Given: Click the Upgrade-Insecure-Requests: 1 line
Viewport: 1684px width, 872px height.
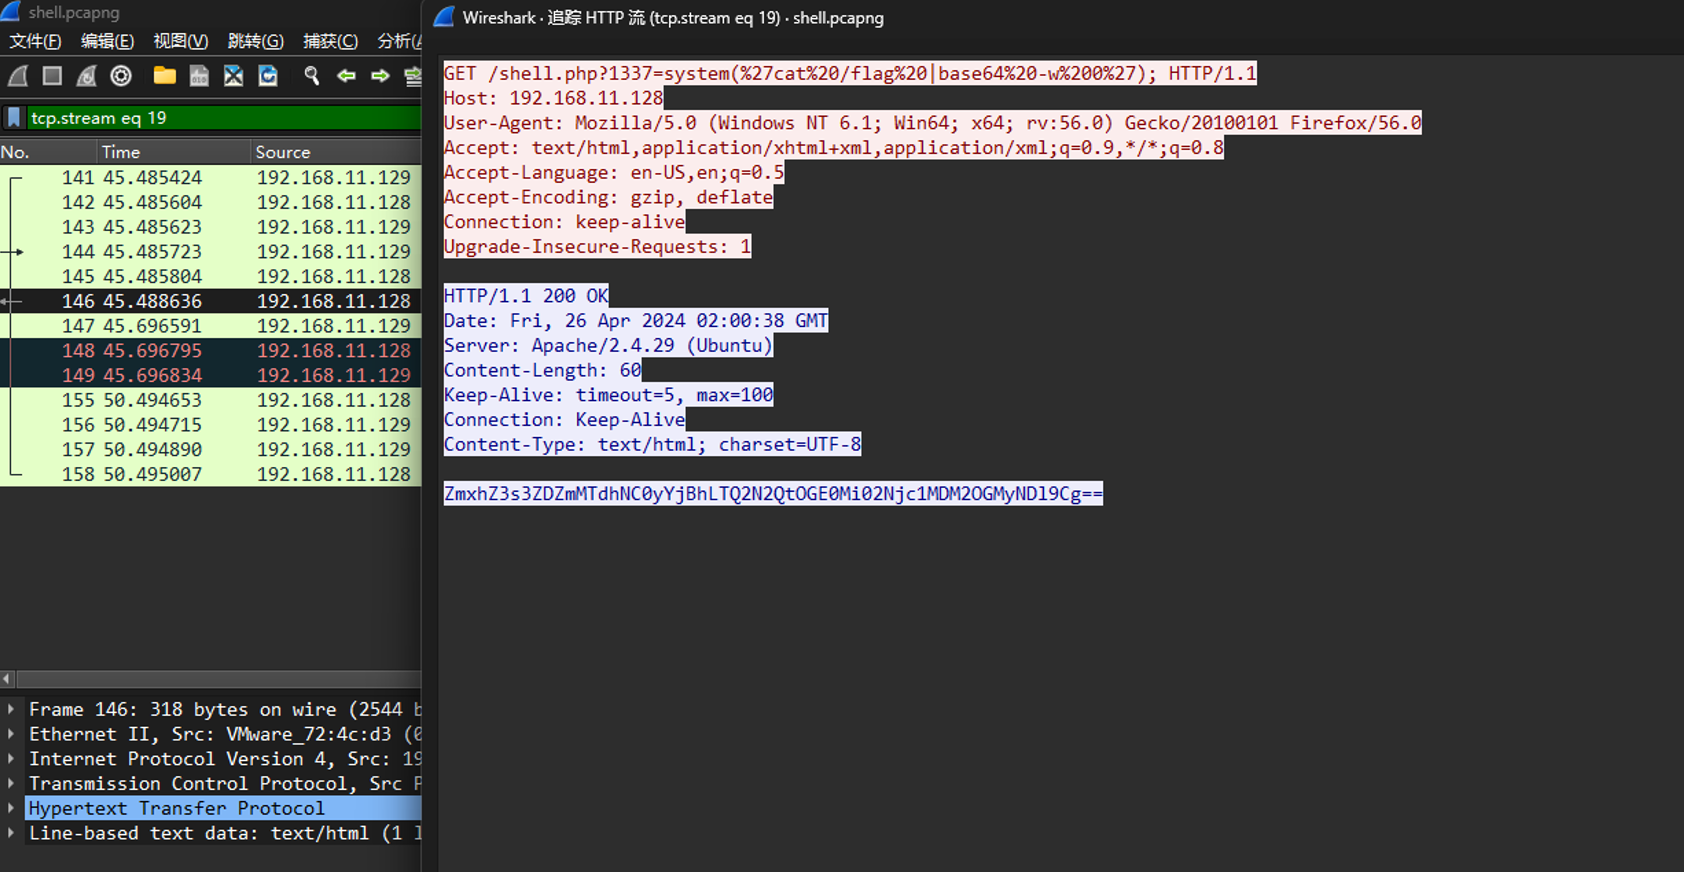Looking at the screenshot, I should coord(597,247).
